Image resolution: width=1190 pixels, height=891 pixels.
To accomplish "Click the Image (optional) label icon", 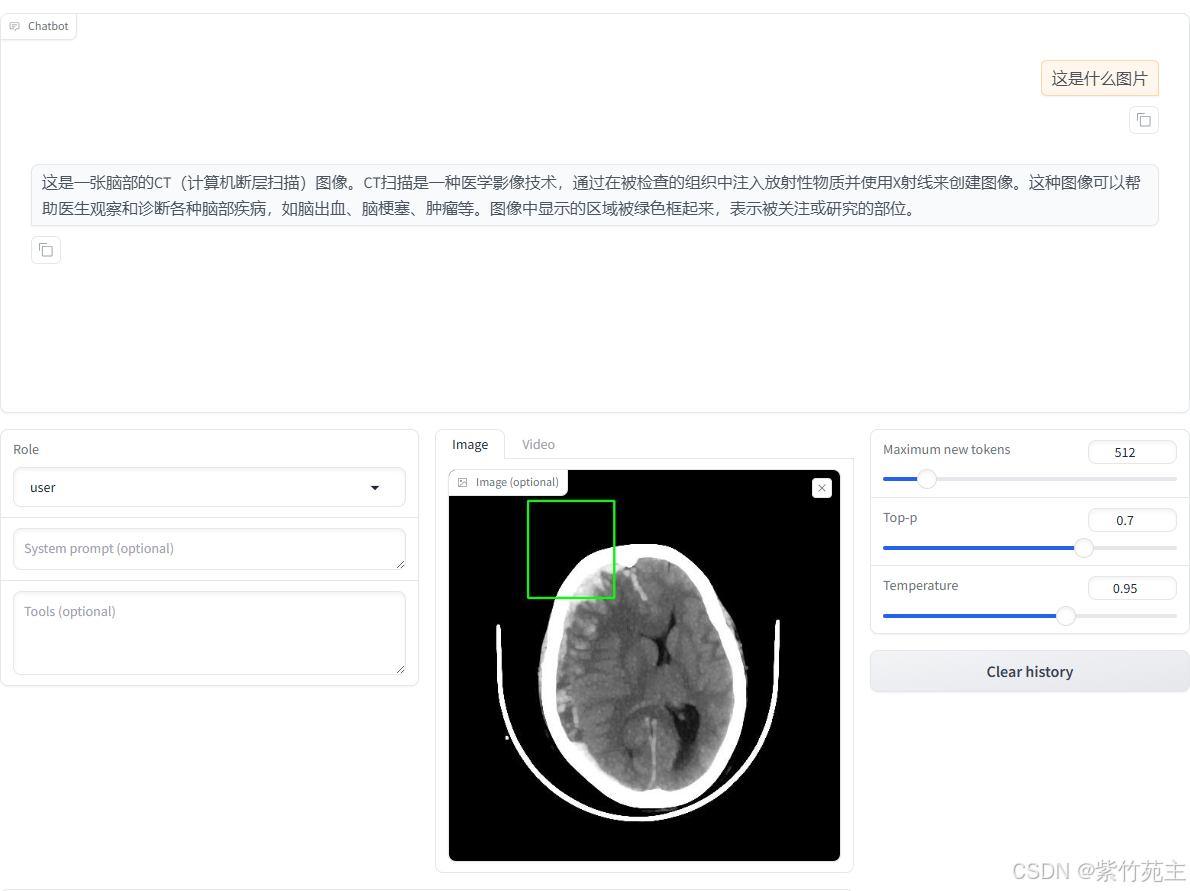I will [x=462, y=482].
